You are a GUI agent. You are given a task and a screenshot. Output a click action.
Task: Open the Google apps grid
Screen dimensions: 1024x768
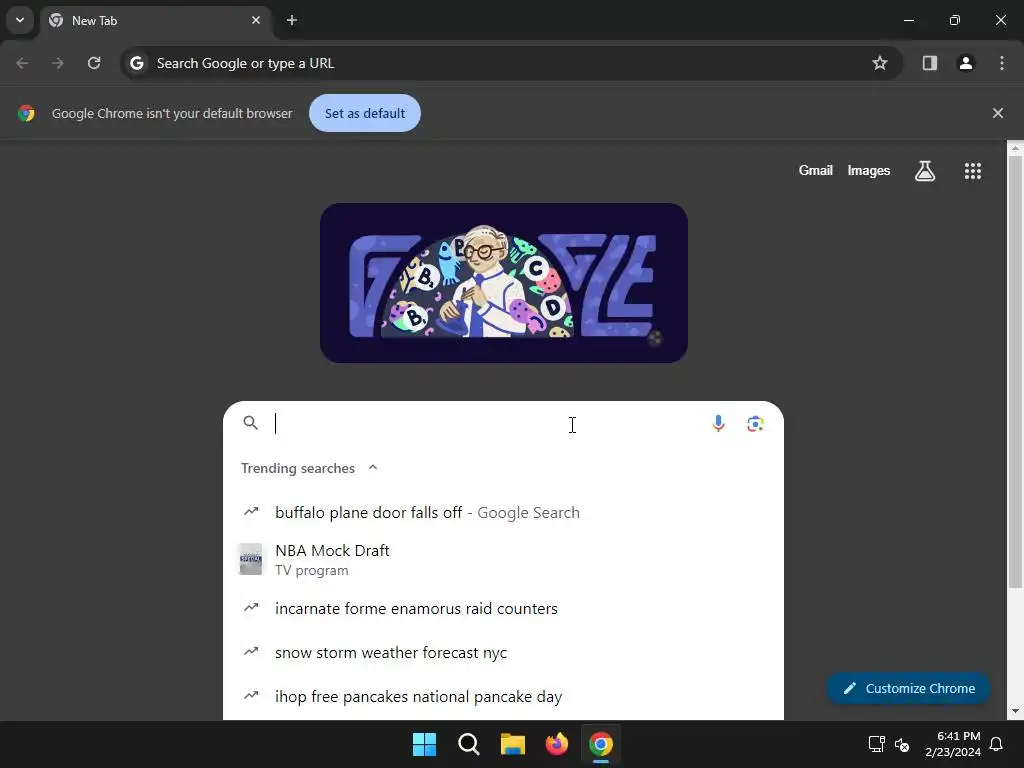point(973,170)
